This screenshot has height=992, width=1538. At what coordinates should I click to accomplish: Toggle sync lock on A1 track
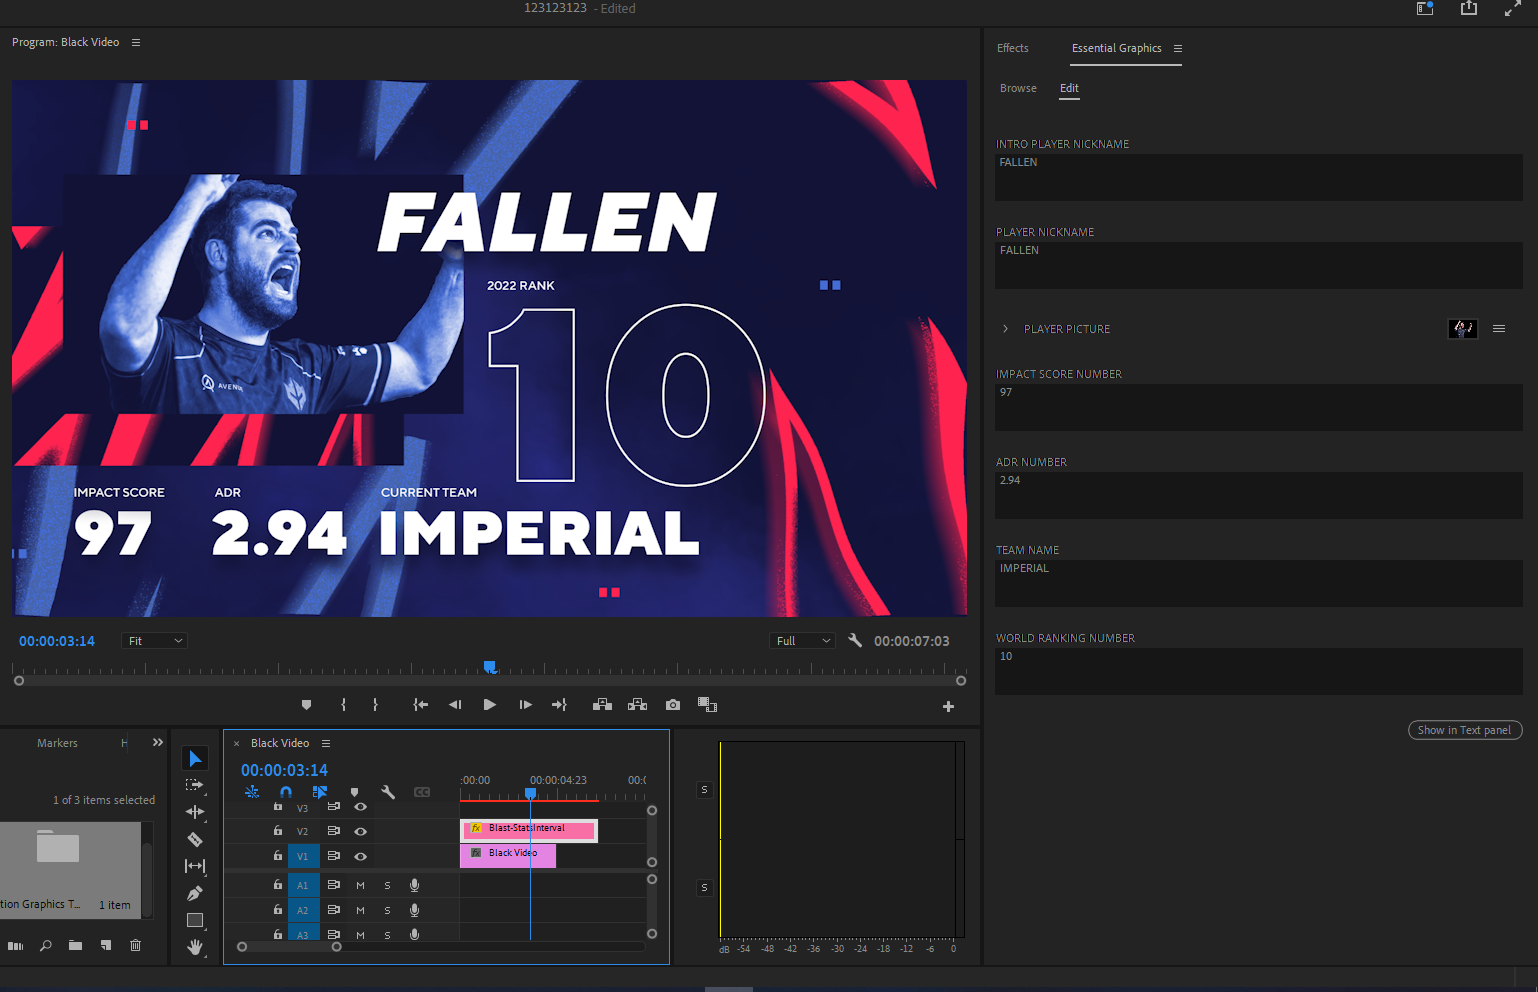point(334,885)
